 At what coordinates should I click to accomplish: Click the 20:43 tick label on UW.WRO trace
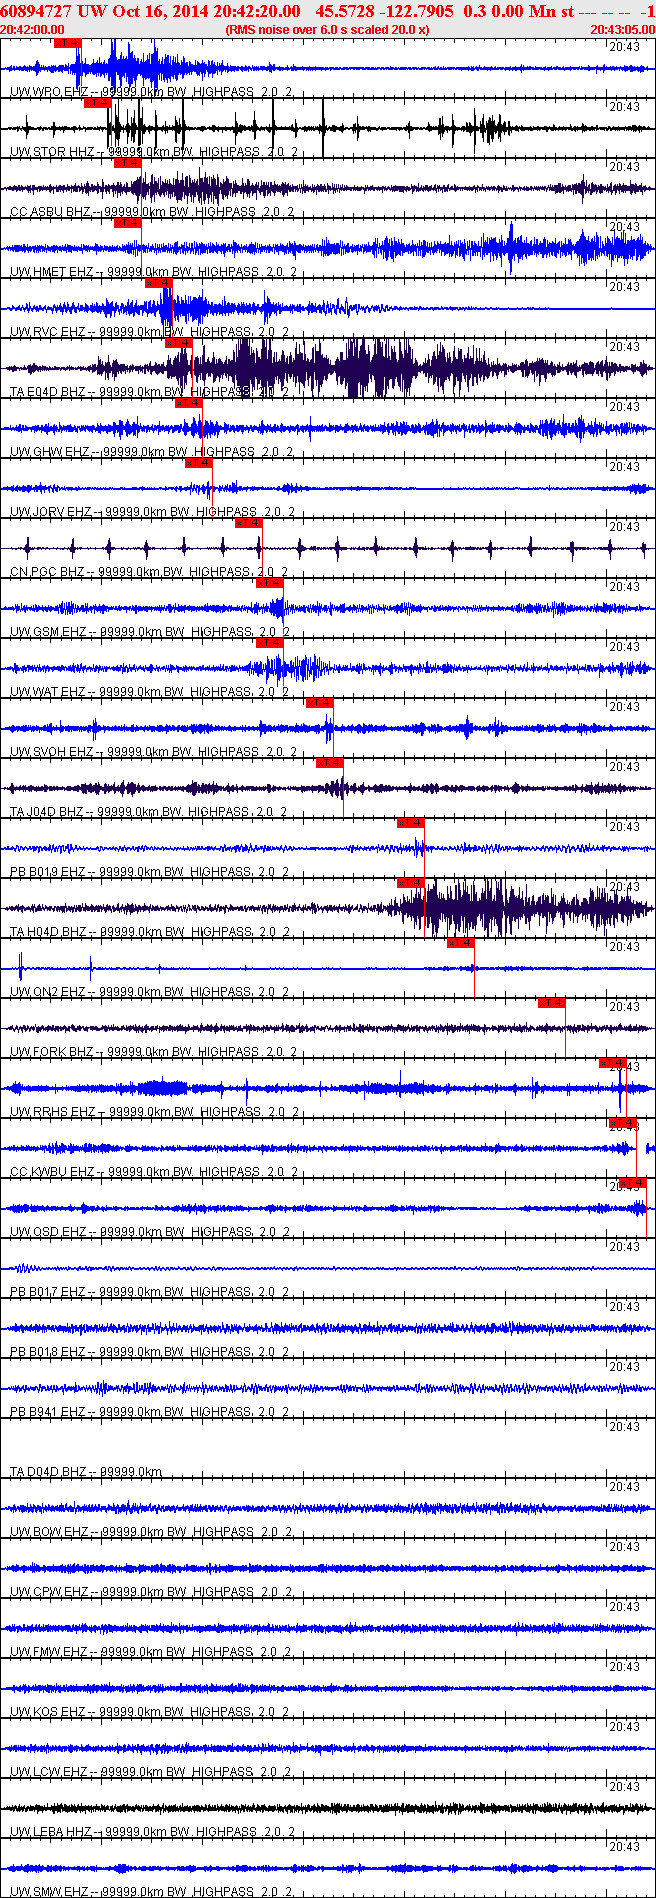point(625,46)
